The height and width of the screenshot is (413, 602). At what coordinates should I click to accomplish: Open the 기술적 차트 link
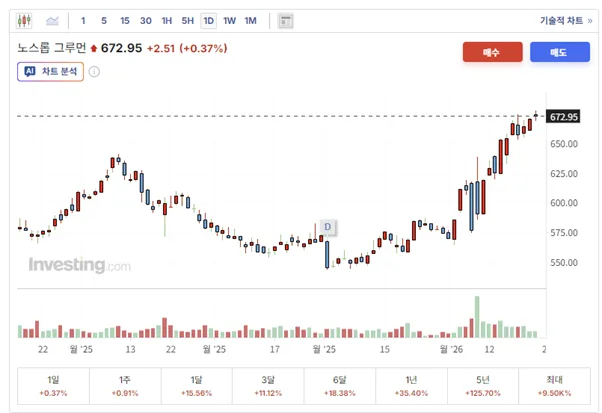coord(566,21)
